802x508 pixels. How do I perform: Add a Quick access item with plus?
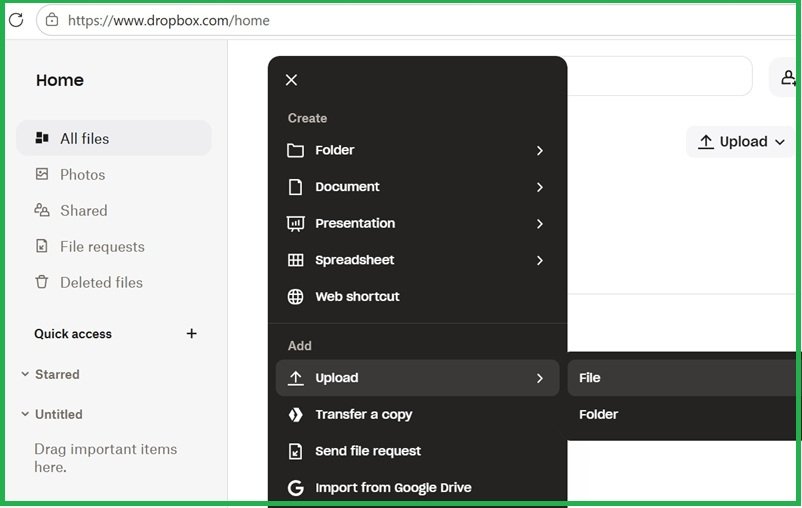click(x=191, y=334)
